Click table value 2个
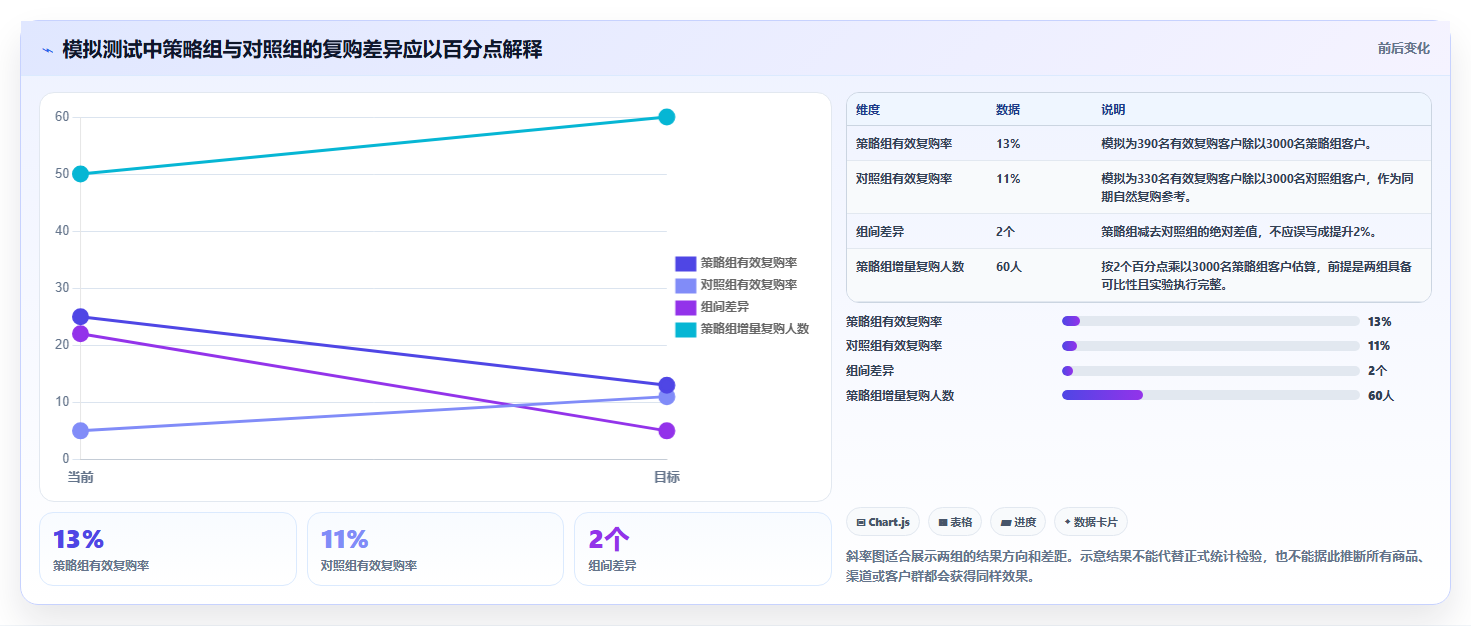The height and width of the screenshot is (626, 1471). click(1006, 231)
